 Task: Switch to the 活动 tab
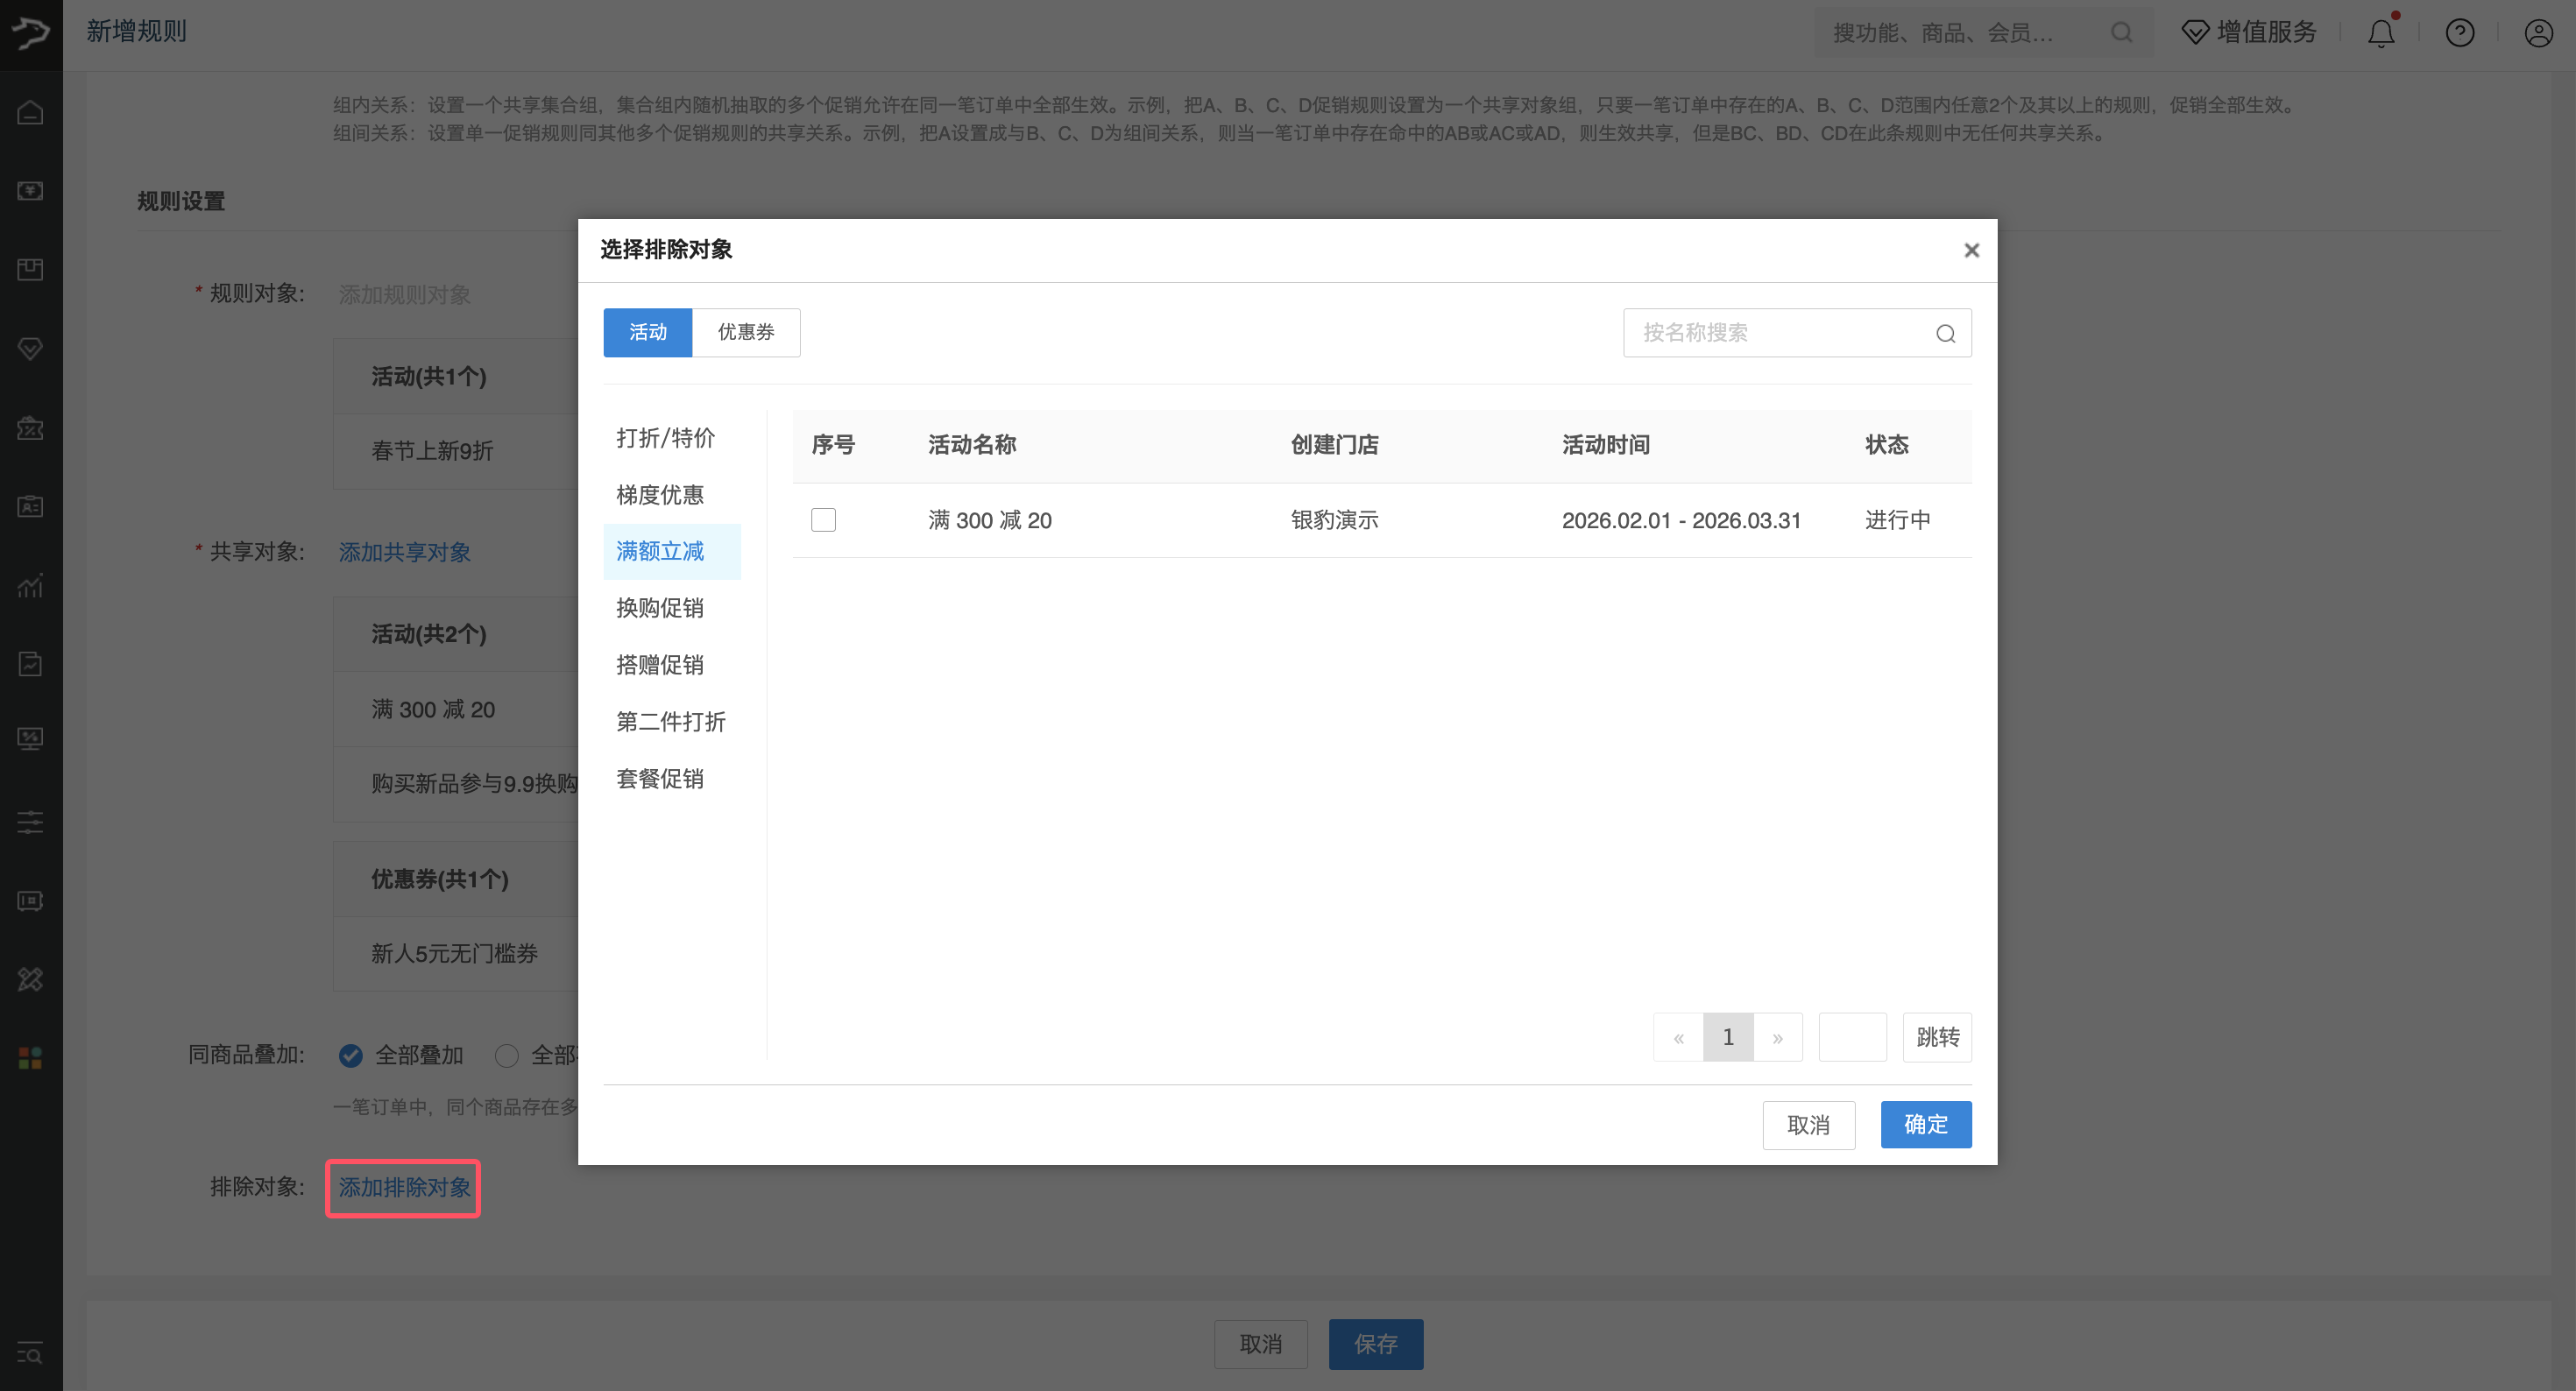click(x=647, y=332)
